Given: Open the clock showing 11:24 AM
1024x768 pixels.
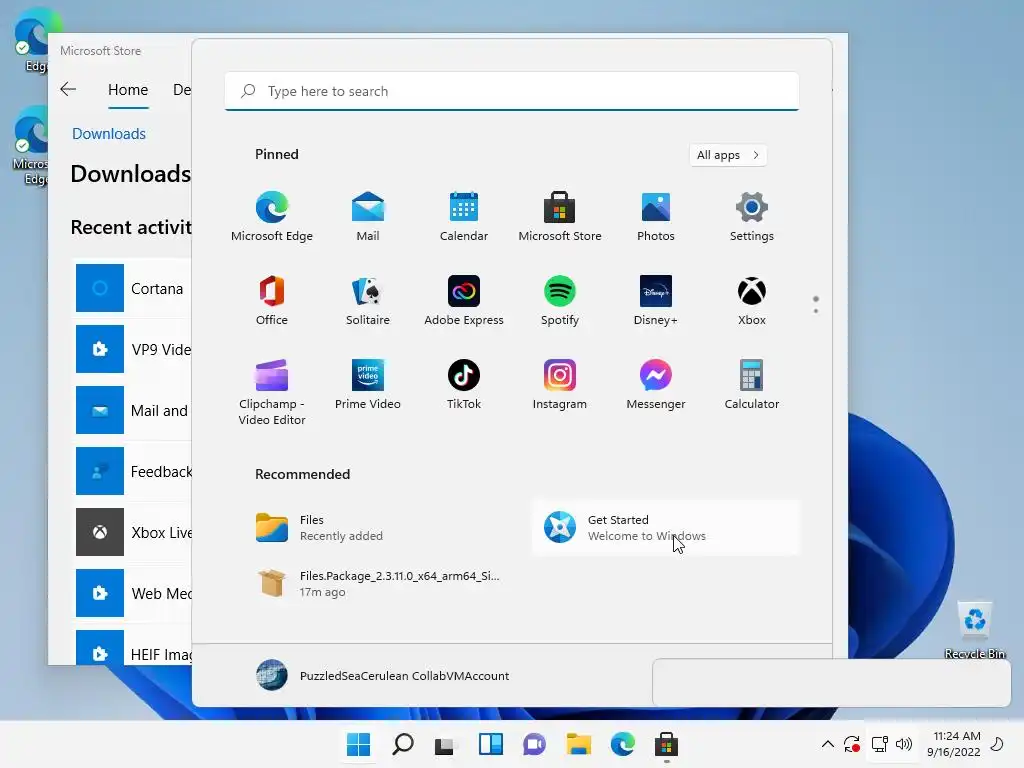Looking at the screenshot, I should 953,744.
